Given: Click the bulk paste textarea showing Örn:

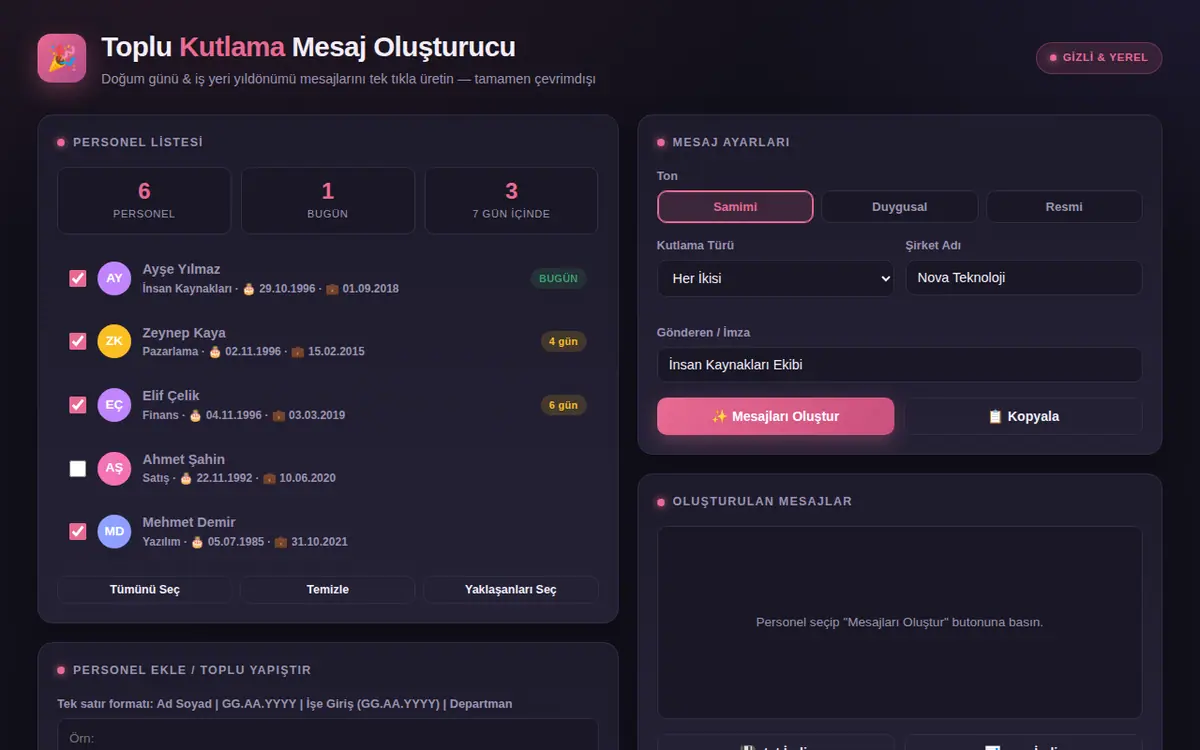Looking at the screenshot, I should 328,735.
